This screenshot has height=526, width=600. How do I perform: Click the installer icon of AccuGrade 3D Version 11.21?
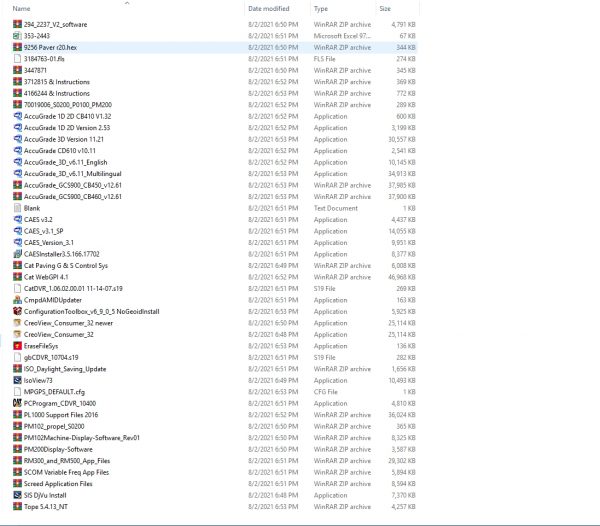[x=17, y=139]
